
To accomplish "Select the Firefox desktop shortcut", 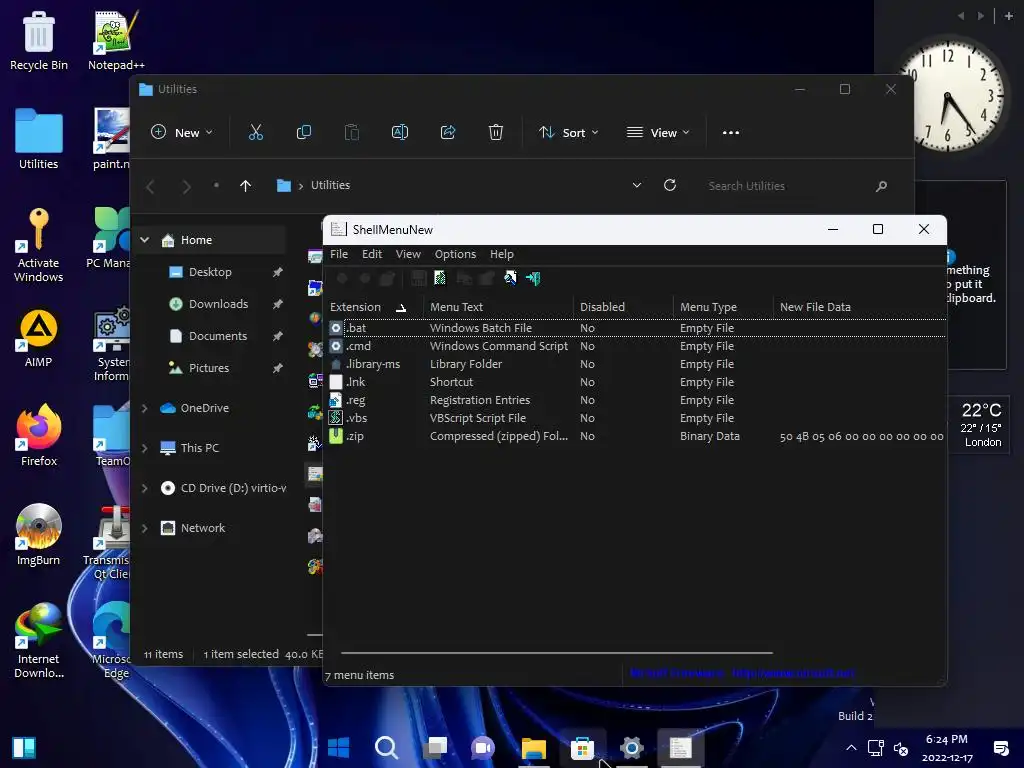I will point(39,436).
